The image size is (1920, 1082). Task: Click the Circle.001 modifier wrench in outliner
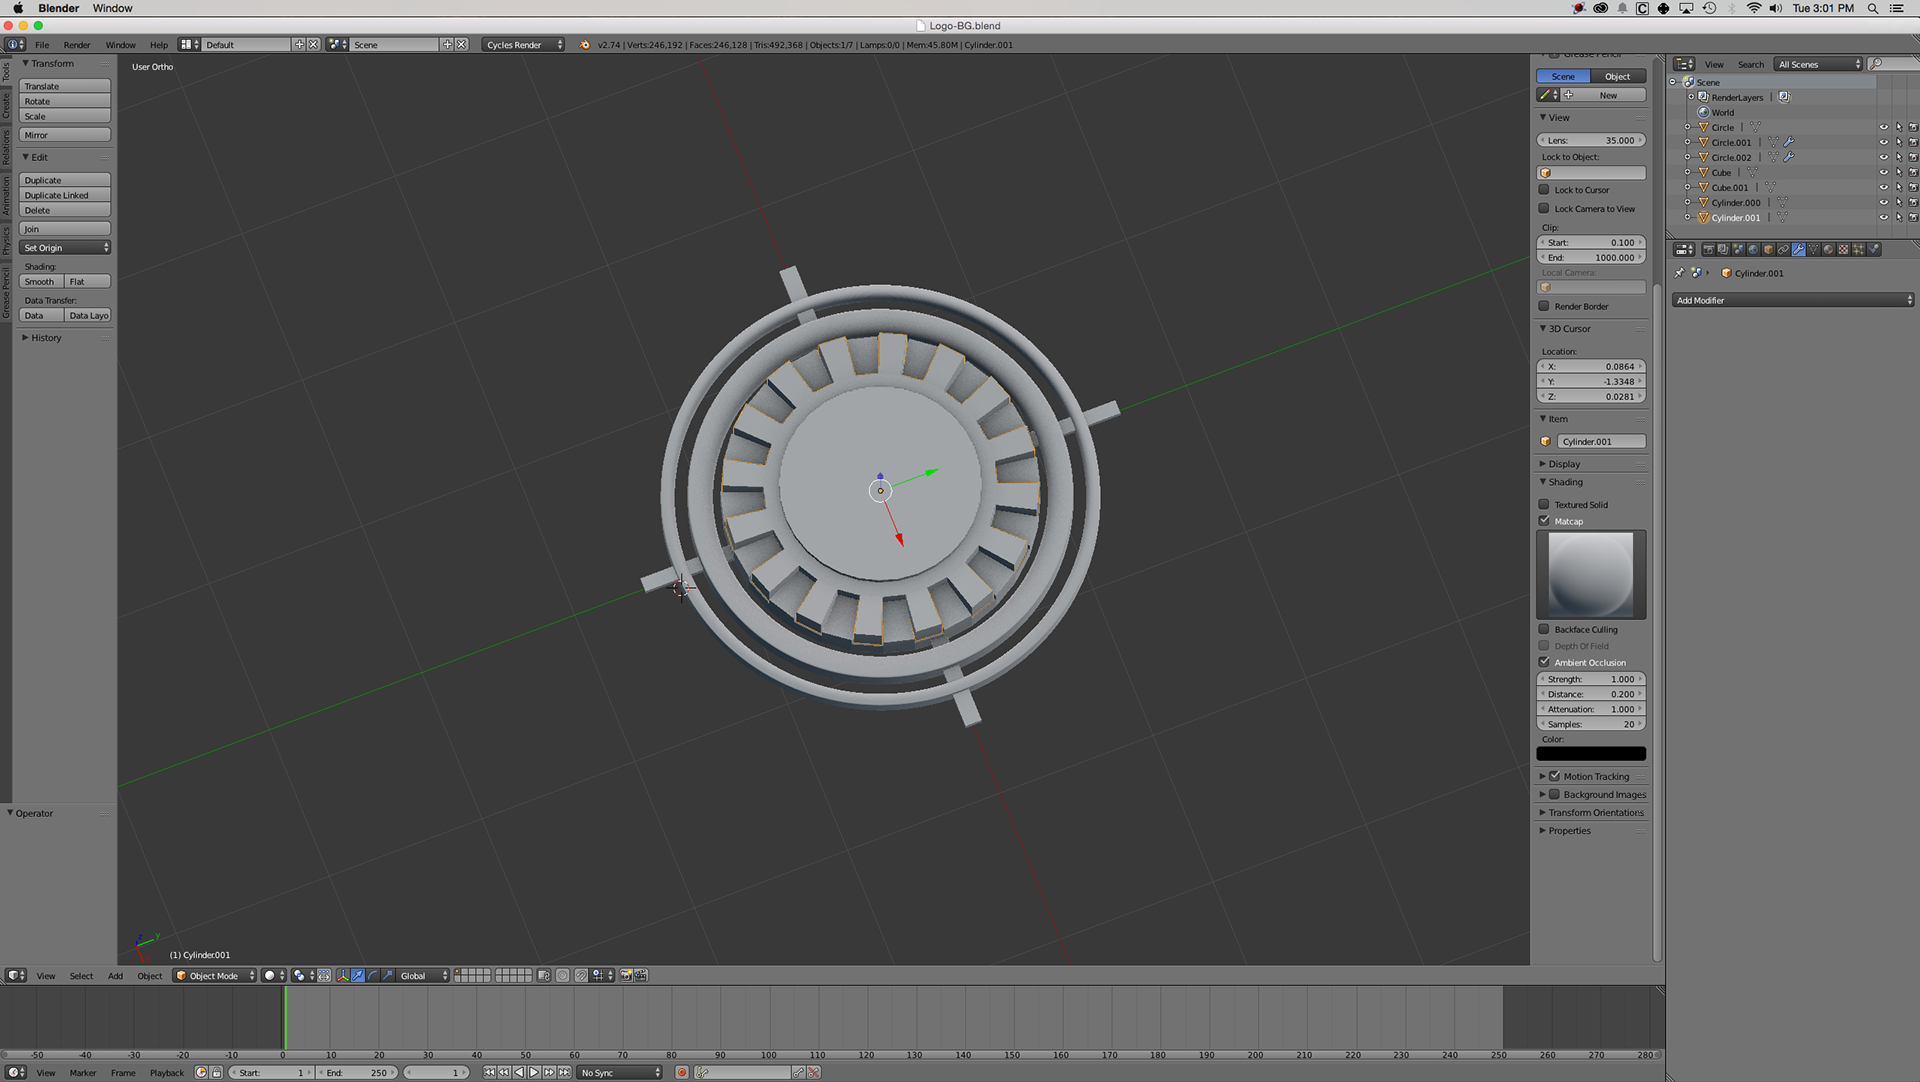1789,142
